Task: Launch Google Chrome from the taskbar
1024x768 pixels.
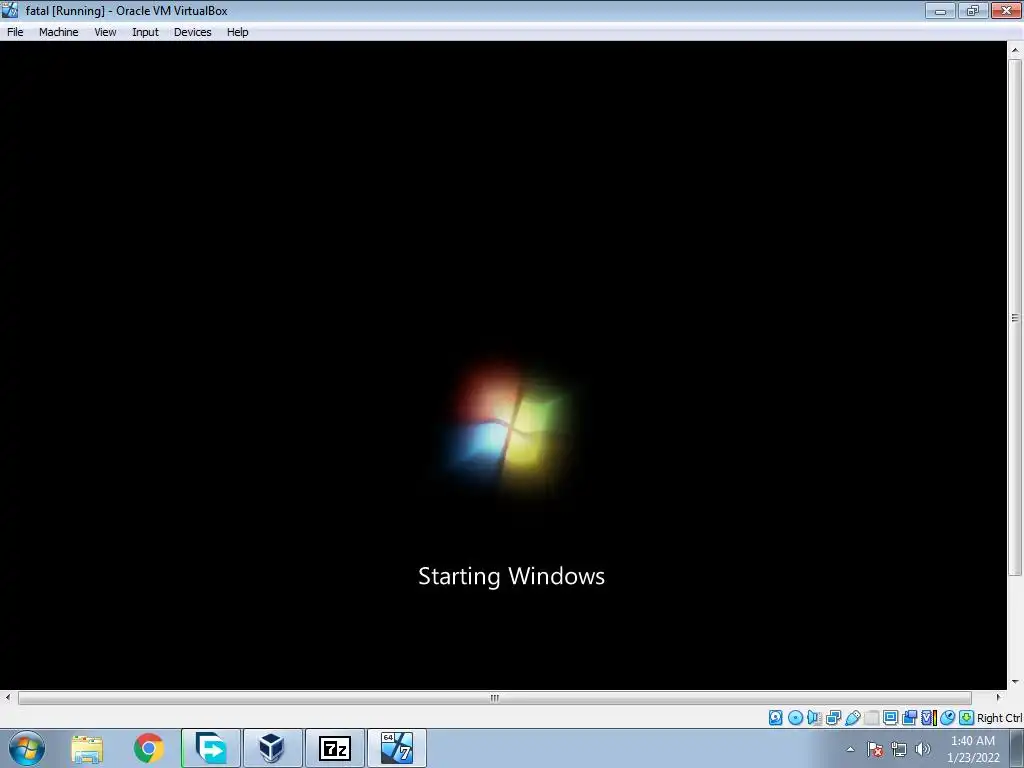Action: pos(148,748)
